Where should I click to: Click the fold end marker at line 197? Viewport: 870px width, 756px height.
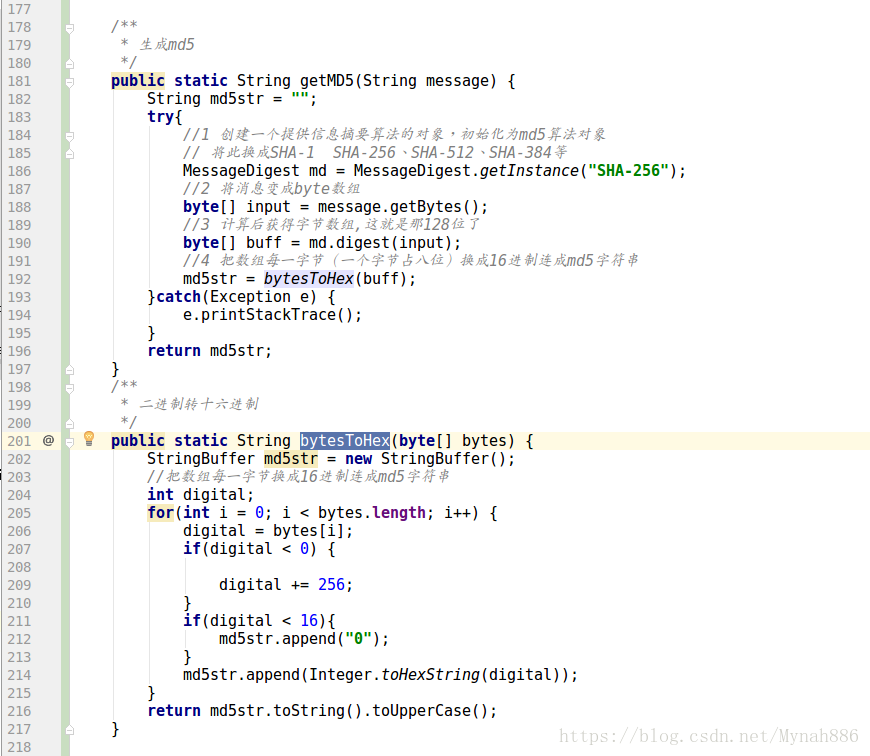pyautogui.click(x=70, y=370)
